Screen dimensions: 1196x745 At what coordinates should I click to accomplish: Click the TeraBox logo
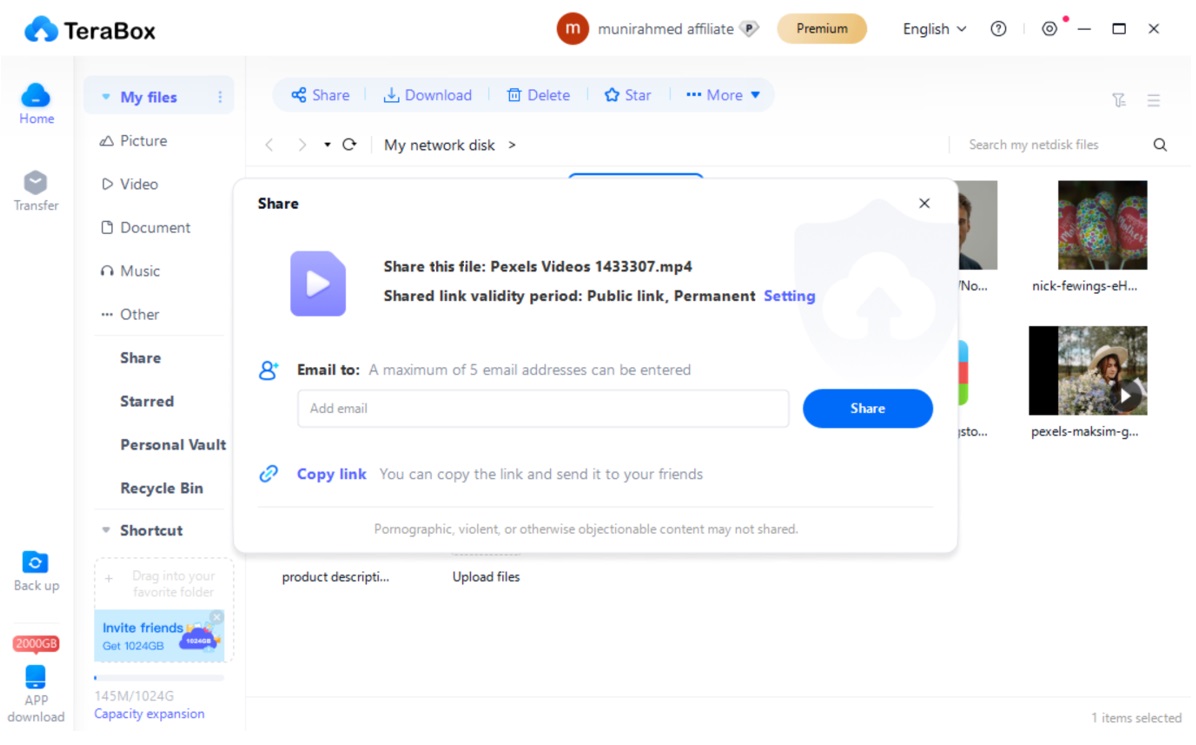(x=89, y=31)
